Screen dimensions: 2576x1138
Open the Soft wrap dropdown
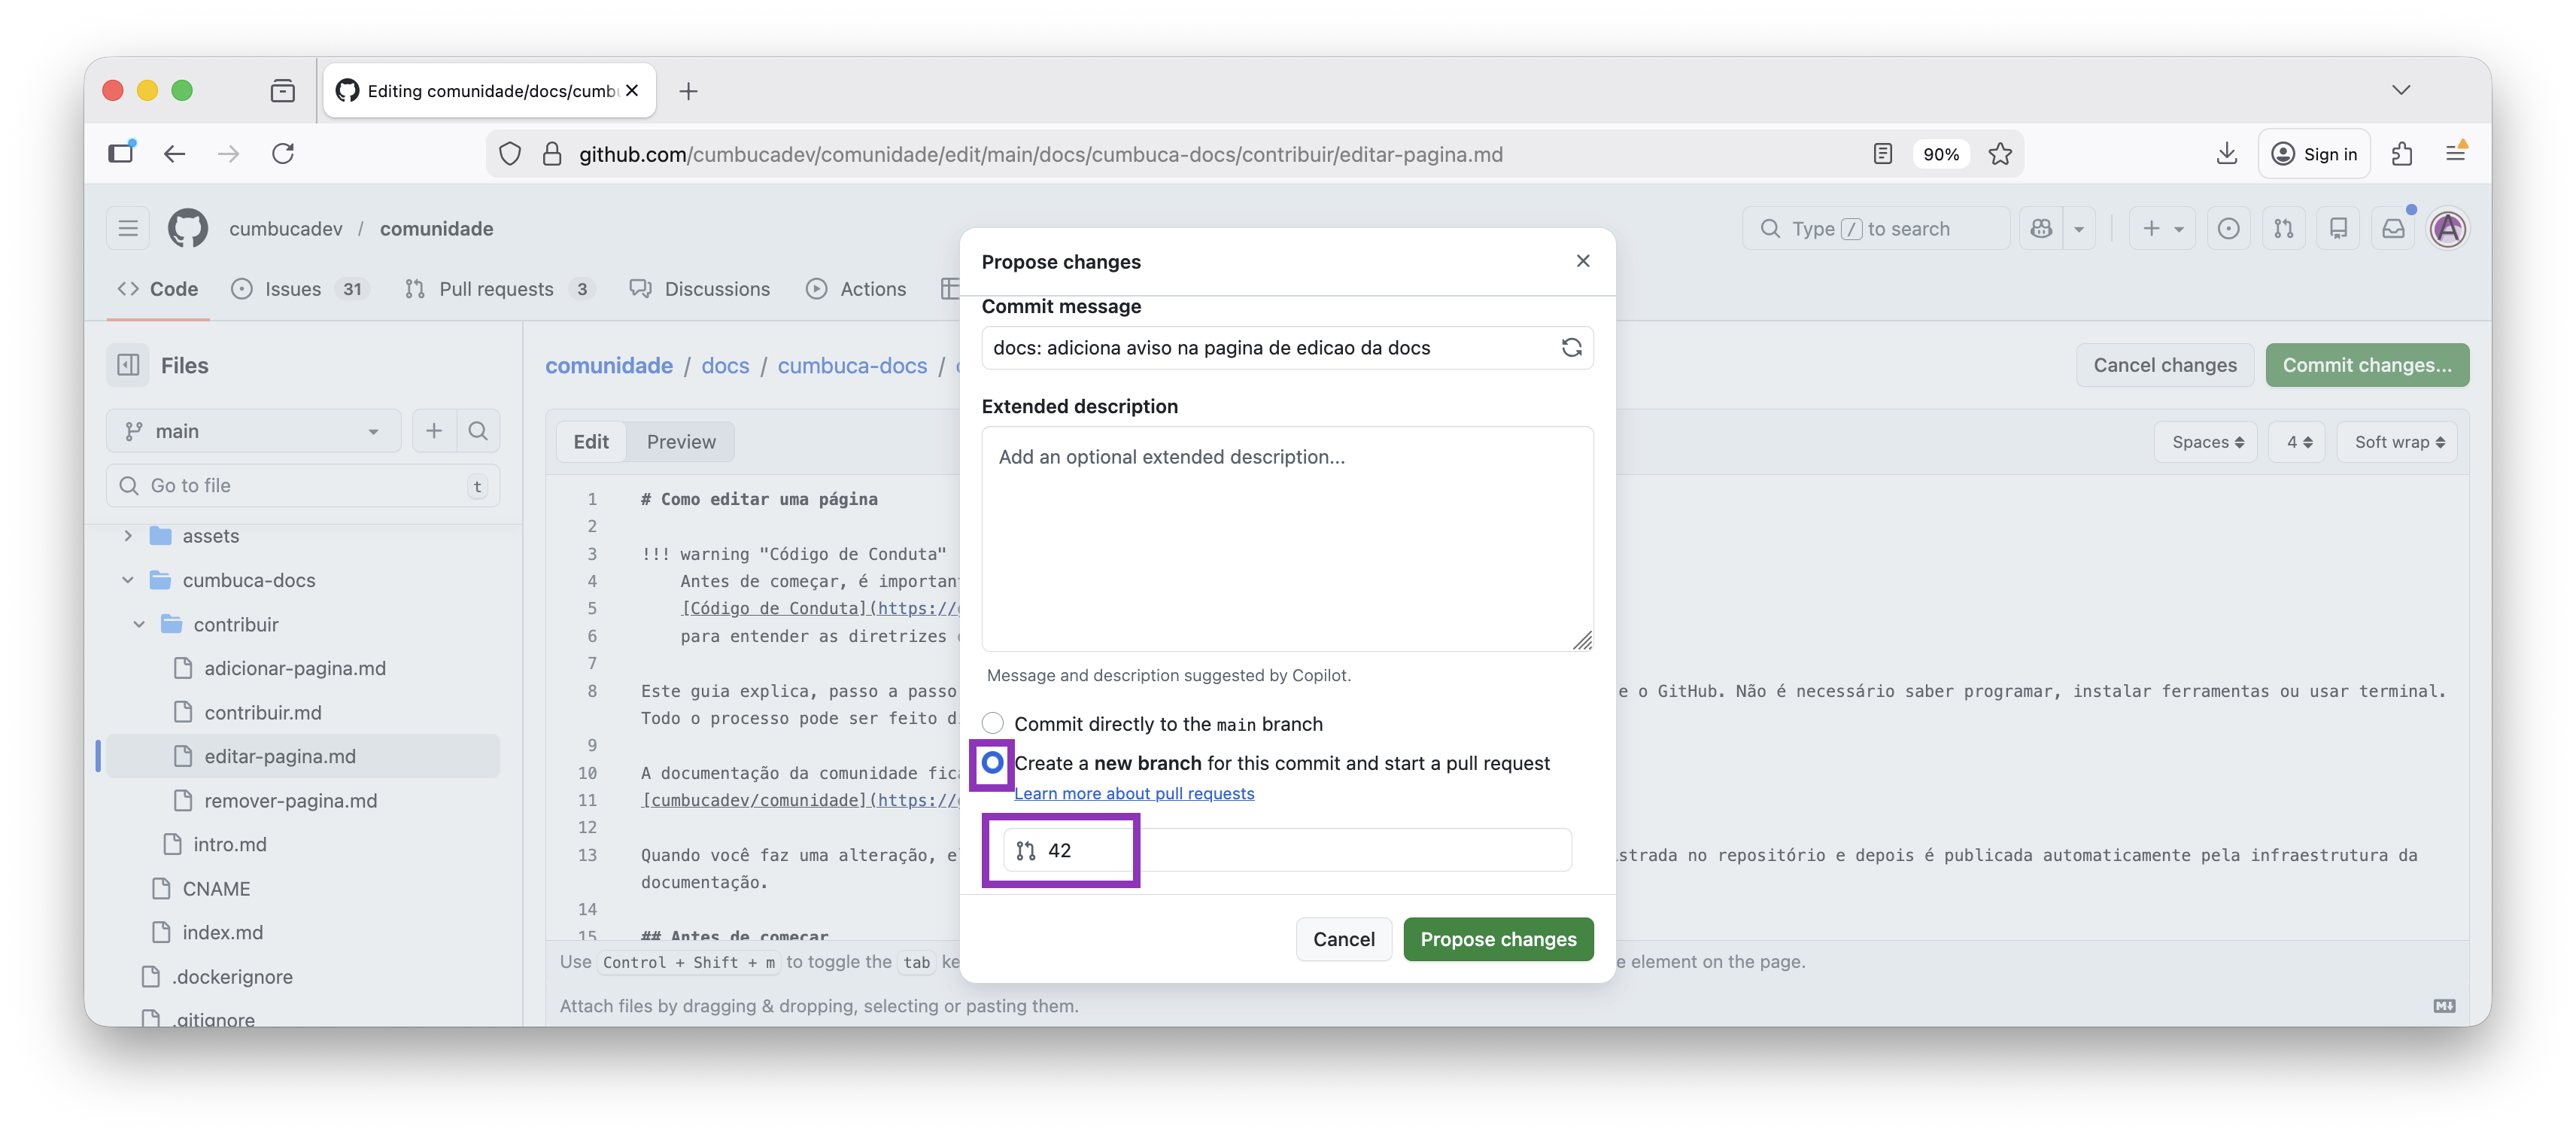tap(2398, 442)
